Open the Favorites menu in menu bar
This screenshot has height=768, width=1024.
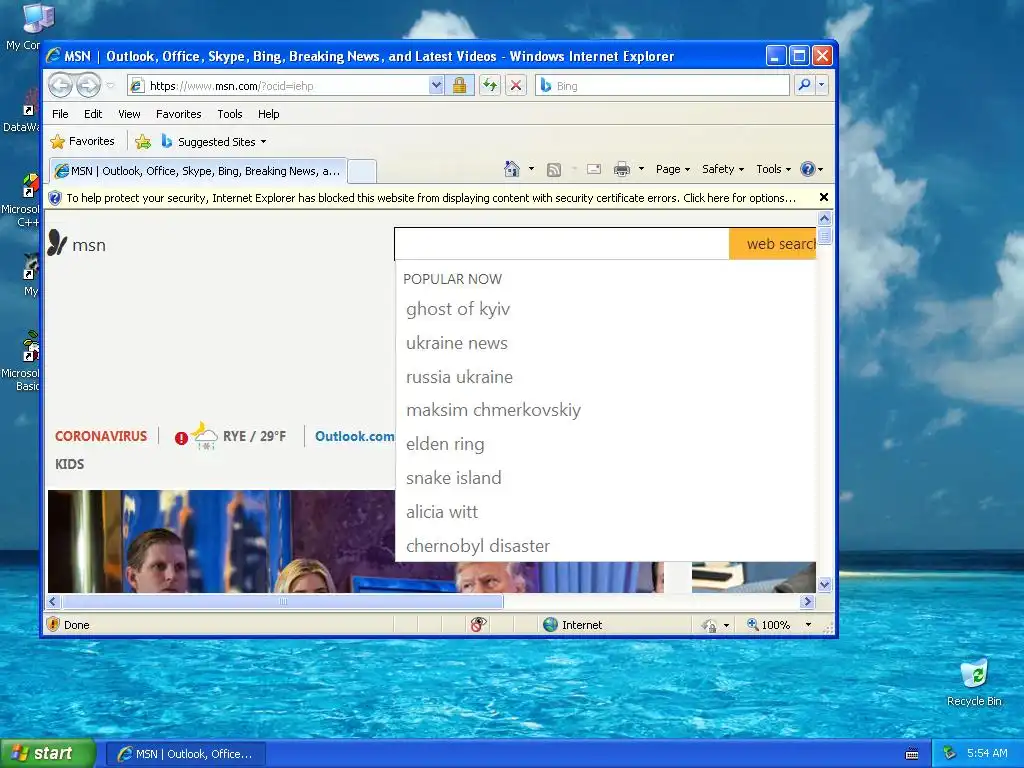click(178, 114)
